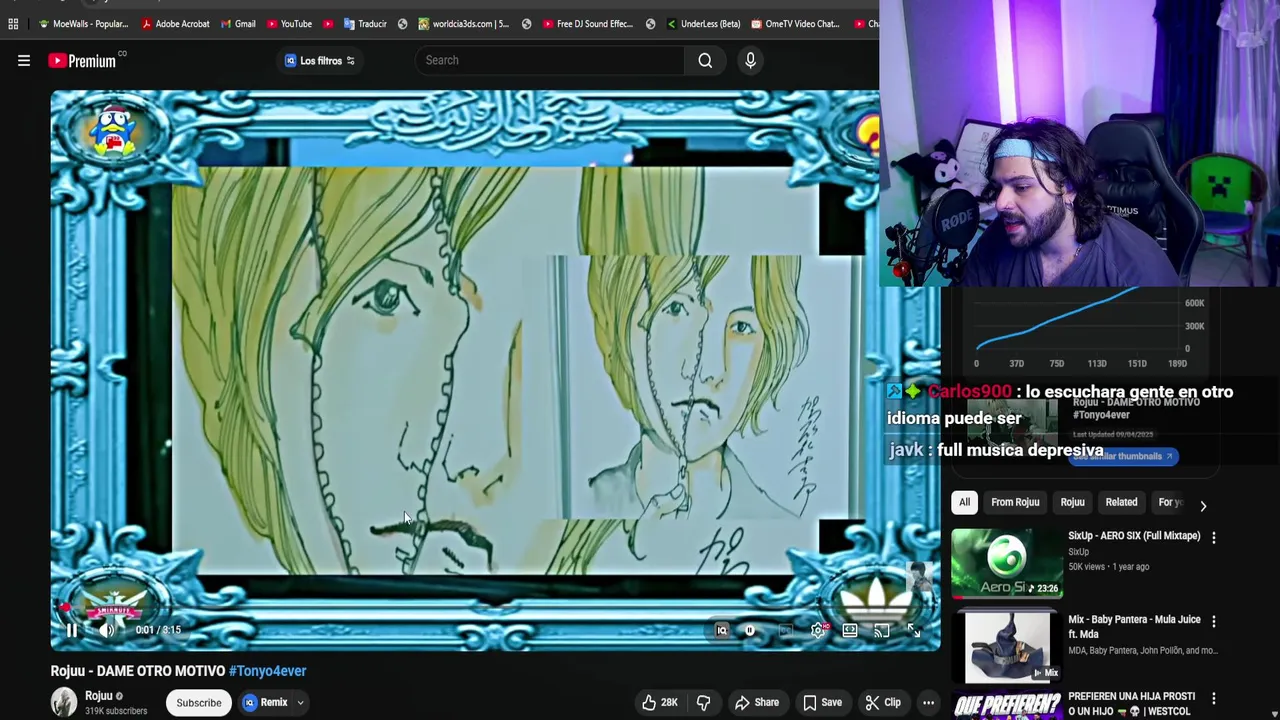Toggle autoplay switch in player
The width and height of the screenshot is (1280, 720).
pyautogui.click(x=750, y=630)
